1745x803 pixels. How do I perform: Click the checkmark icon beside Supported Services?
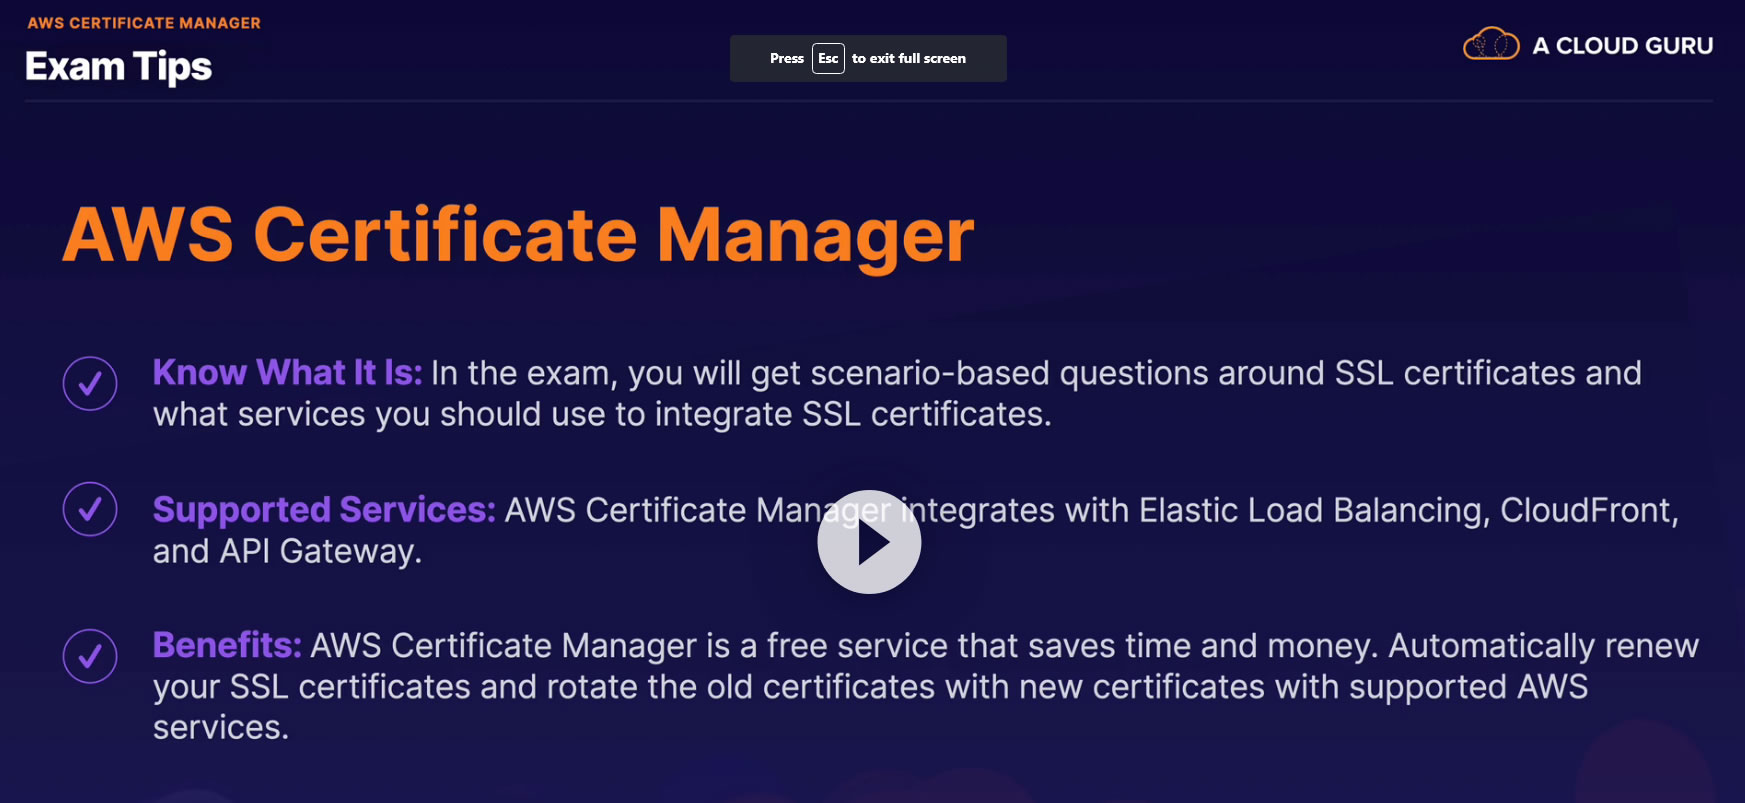(90, 510)
